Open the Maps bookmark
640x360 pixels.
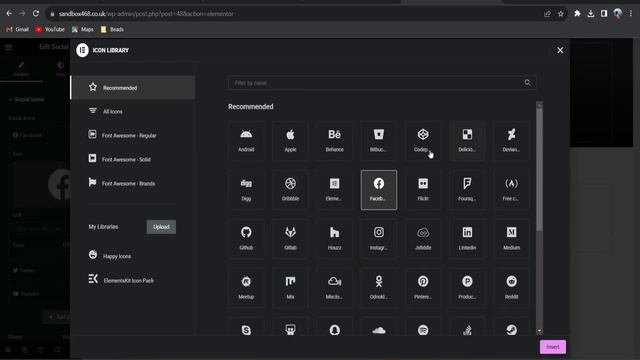pos(82,29)
